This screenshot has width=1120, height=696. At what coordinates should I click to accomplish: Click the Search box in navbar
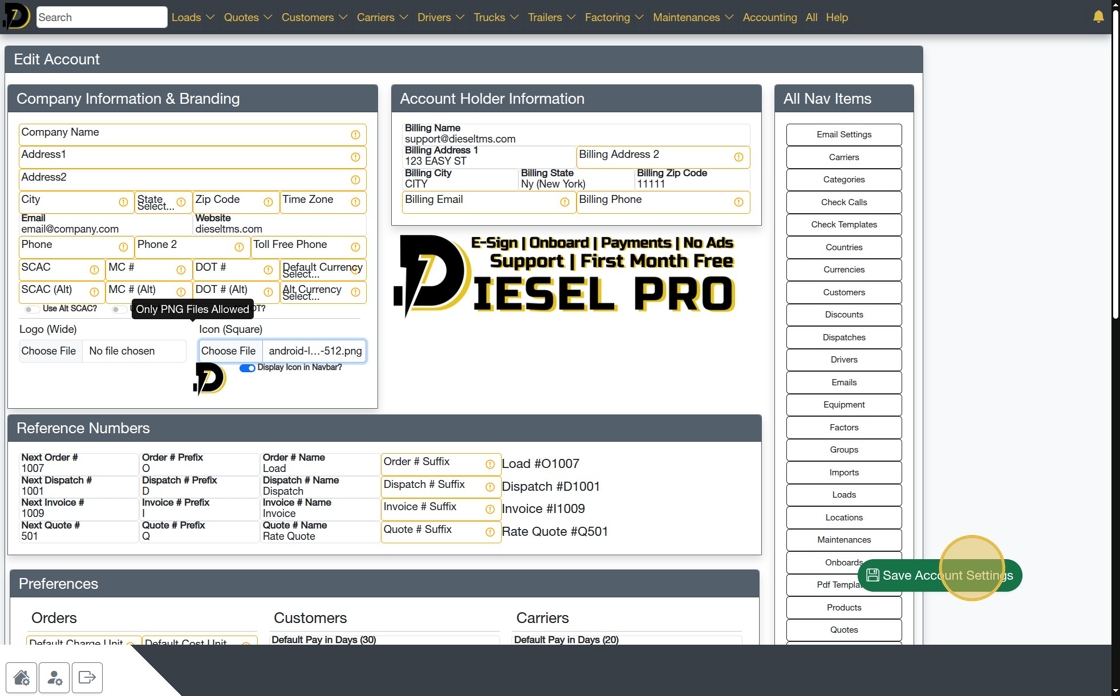[x=101, y=17]
